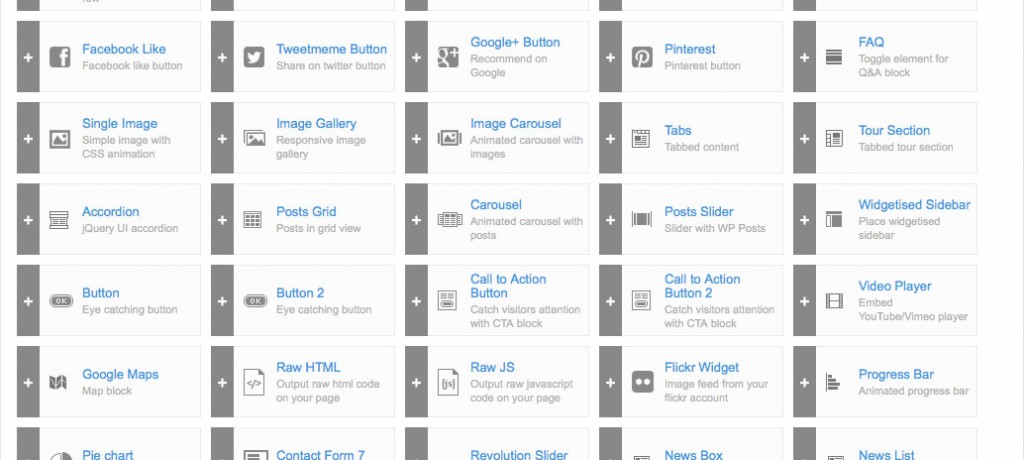Click the Widgetised Sidebar title link
Viewport: 1024px width, 460px height.
(914, 205)
